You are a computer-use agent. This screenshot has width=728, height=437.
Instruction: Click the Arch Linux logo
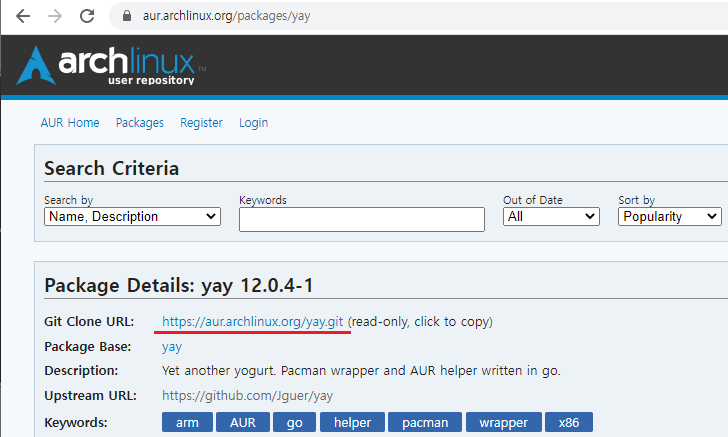111,65
